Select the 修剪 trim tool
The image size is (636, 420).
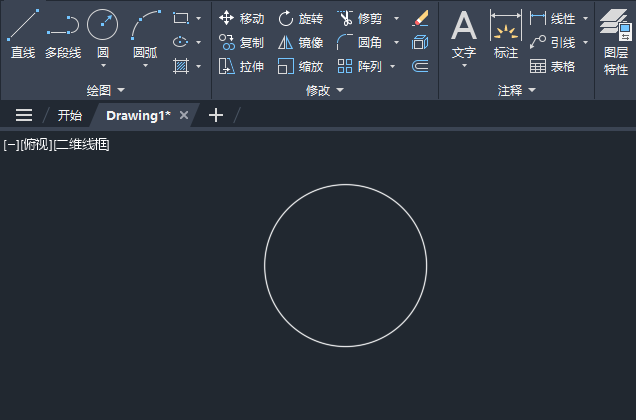tap(360, 18)
